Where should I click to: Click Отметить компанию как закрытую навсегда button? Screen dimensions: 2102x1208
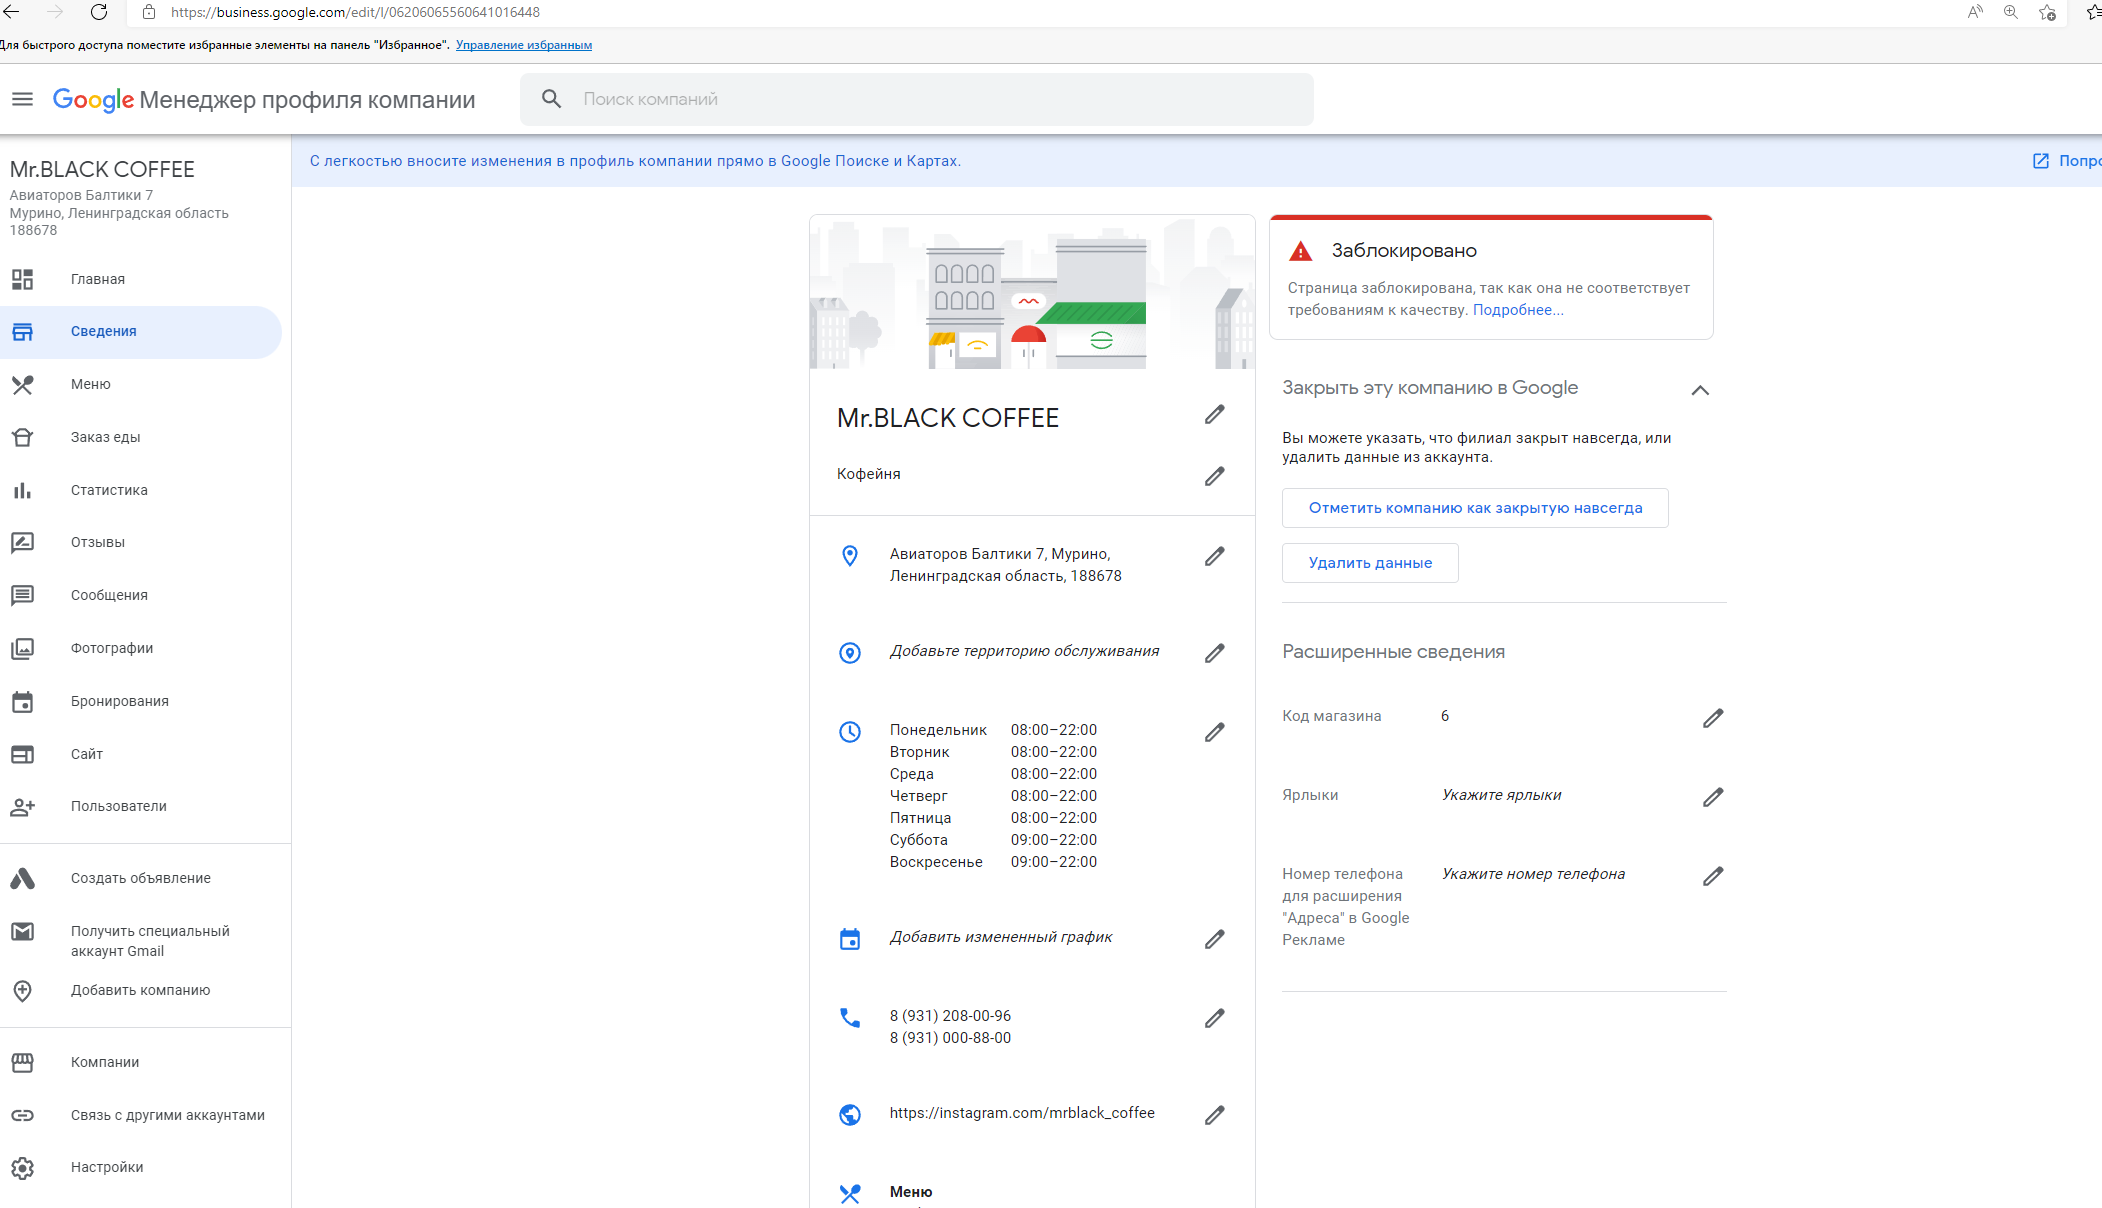point(1475,508)
